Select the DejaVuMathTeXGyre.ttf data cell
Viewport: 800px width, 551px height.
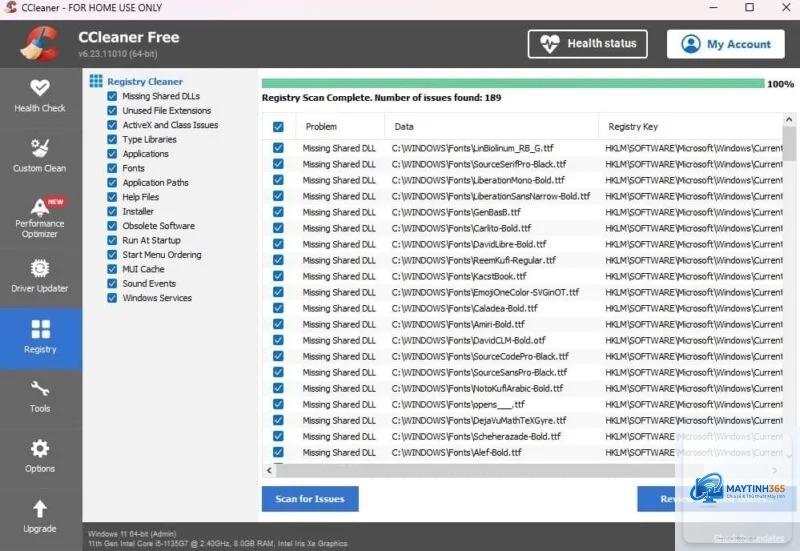coord(479,420)
